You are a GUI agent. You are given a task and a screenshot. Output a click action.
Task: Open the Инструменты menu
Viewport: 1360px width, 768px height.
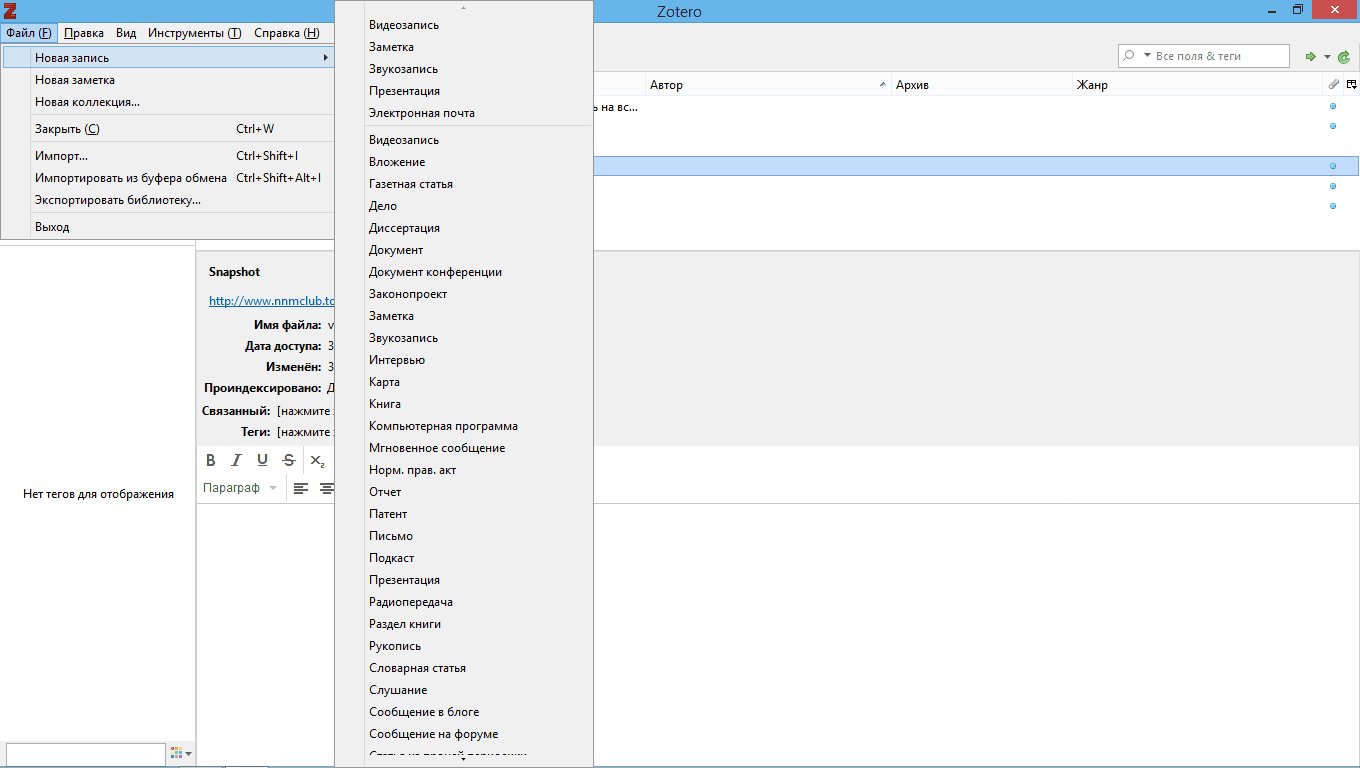point(194,33)
